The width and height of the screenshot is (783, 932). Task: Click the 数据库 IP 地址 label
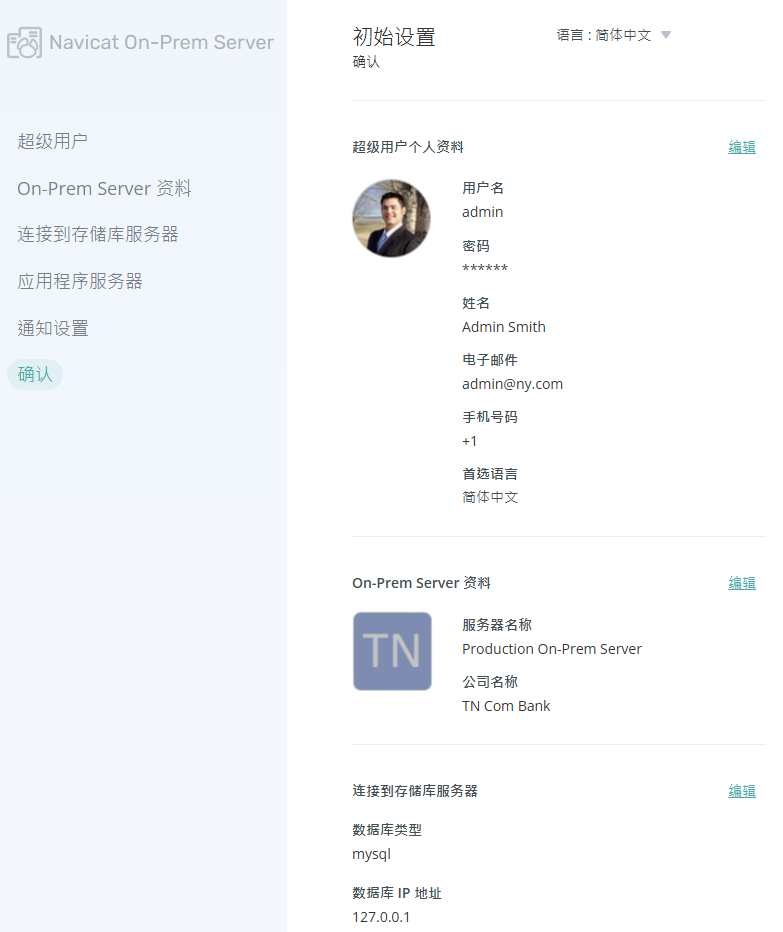click(x=397, y=893)
